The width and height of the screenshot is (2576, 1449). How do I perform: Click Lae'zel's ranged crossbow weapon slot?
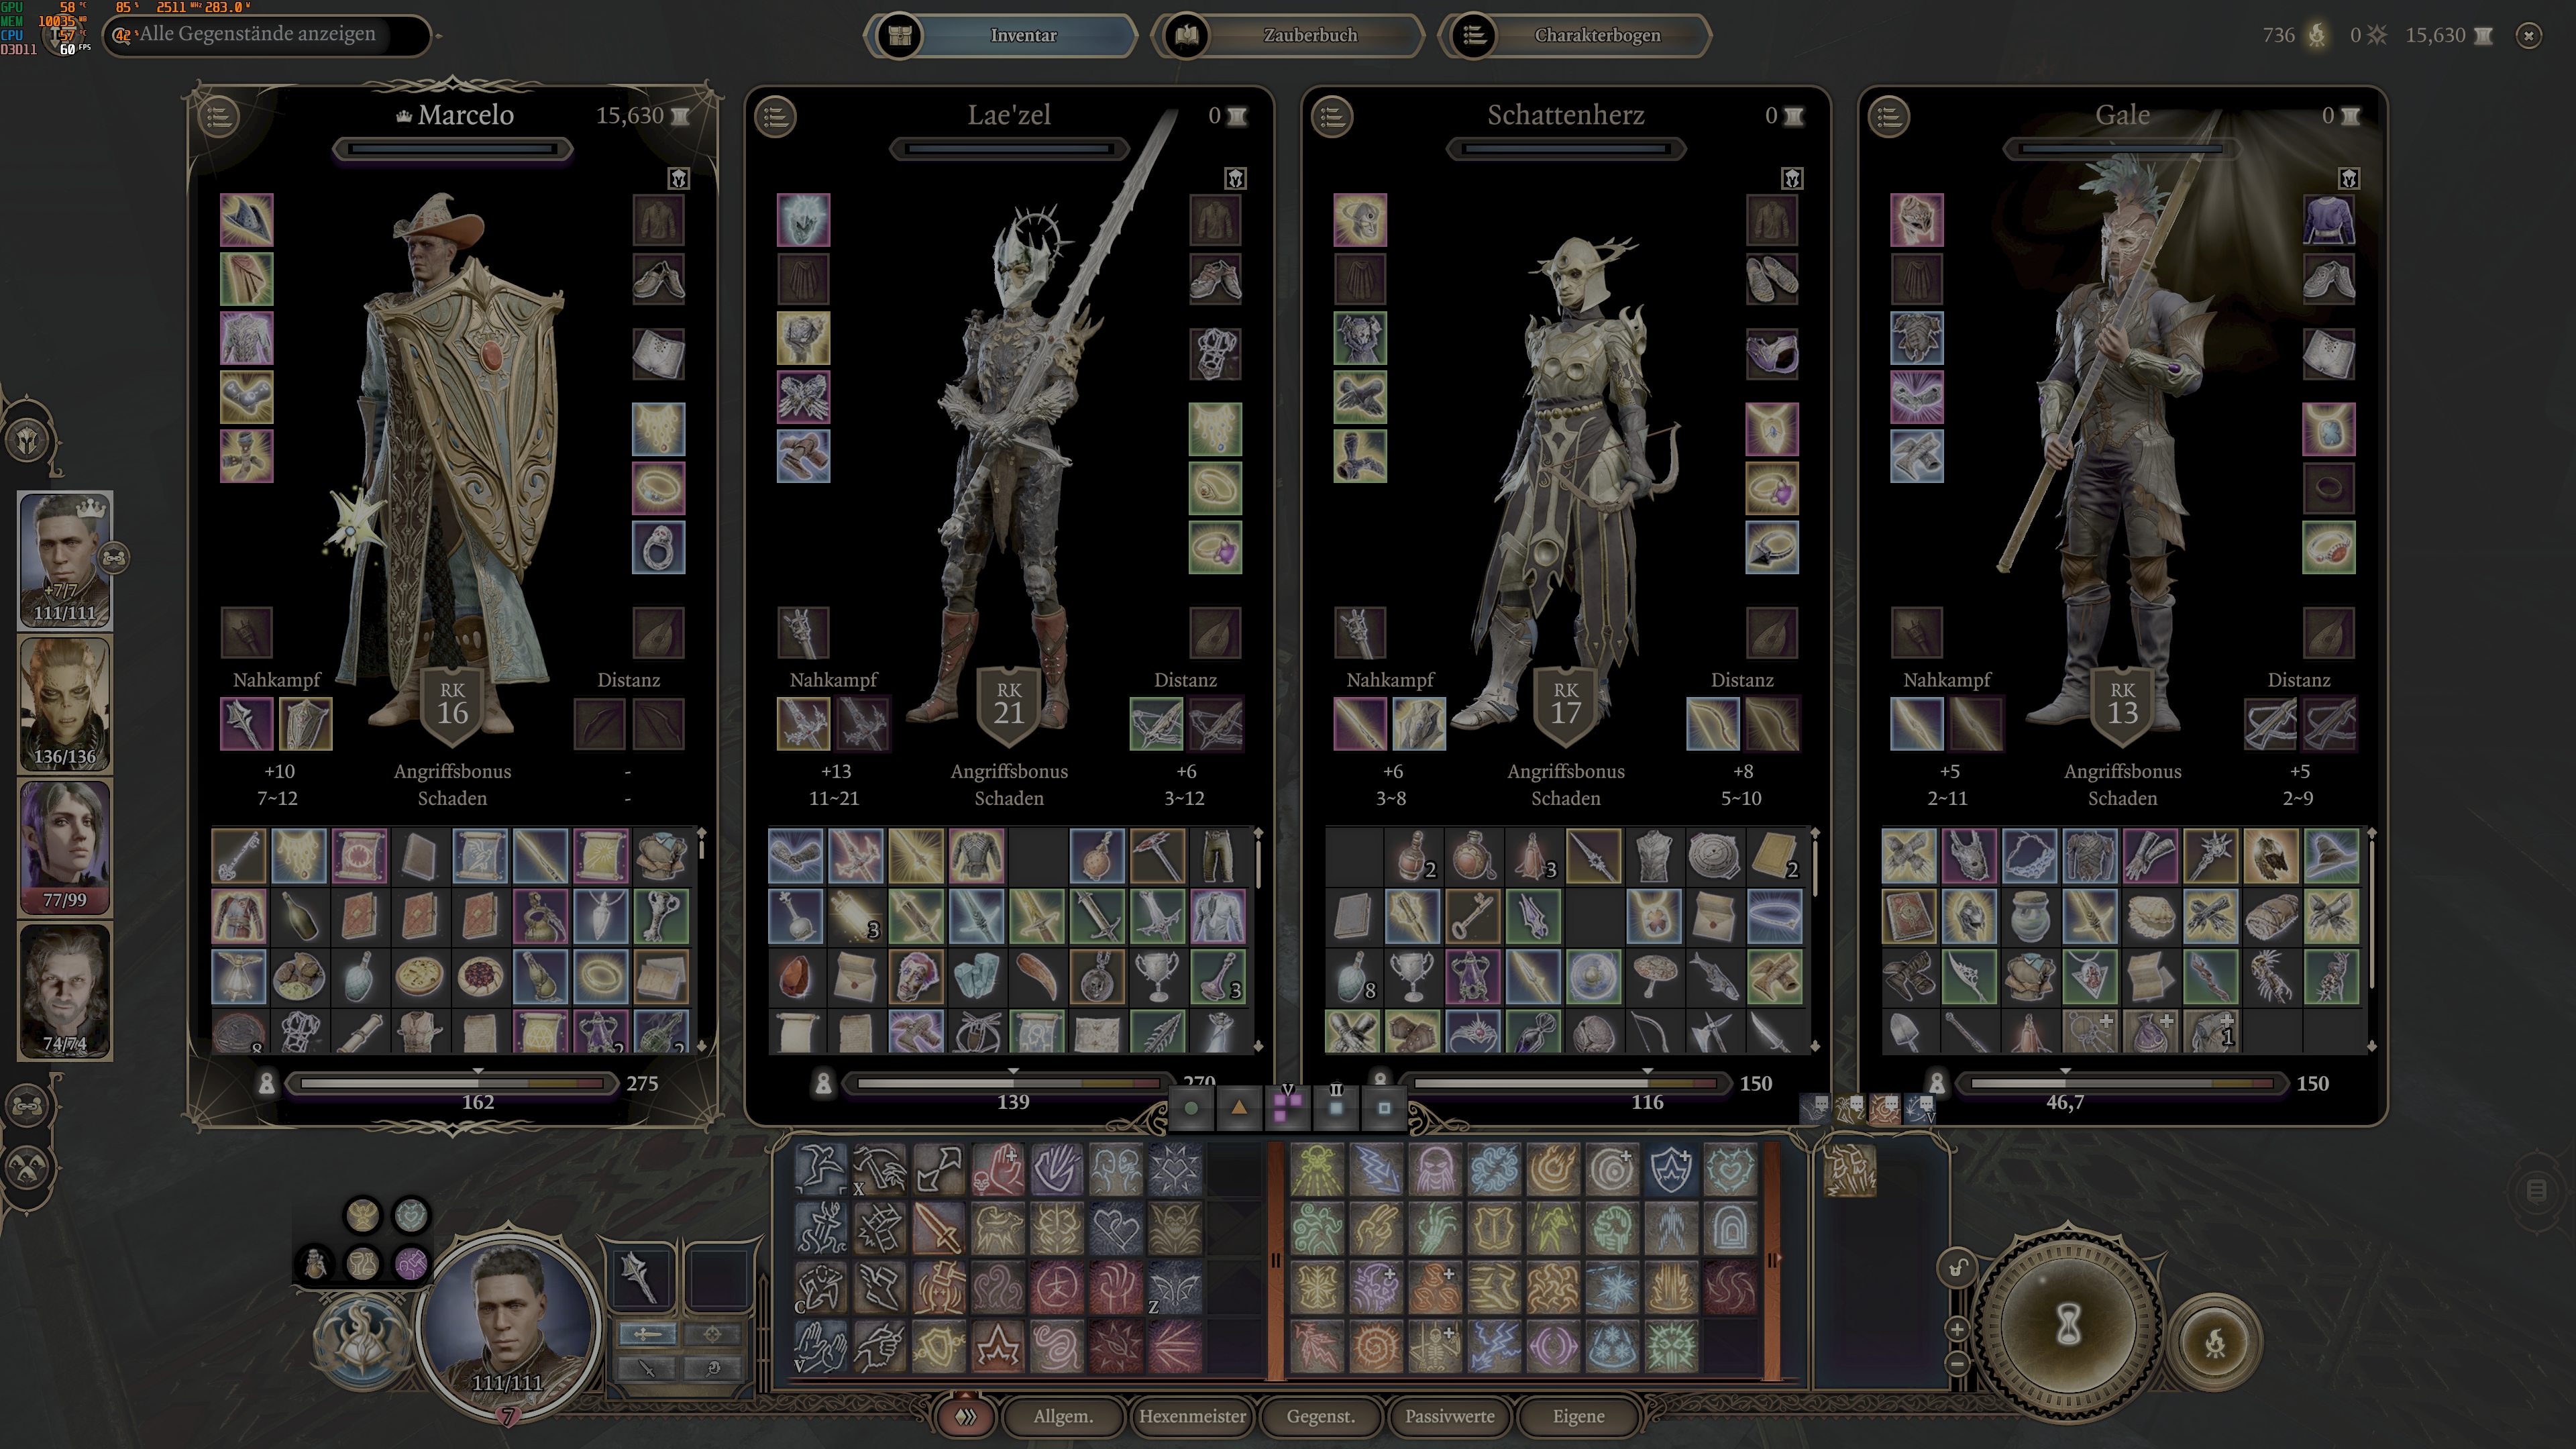[1156, 723]
